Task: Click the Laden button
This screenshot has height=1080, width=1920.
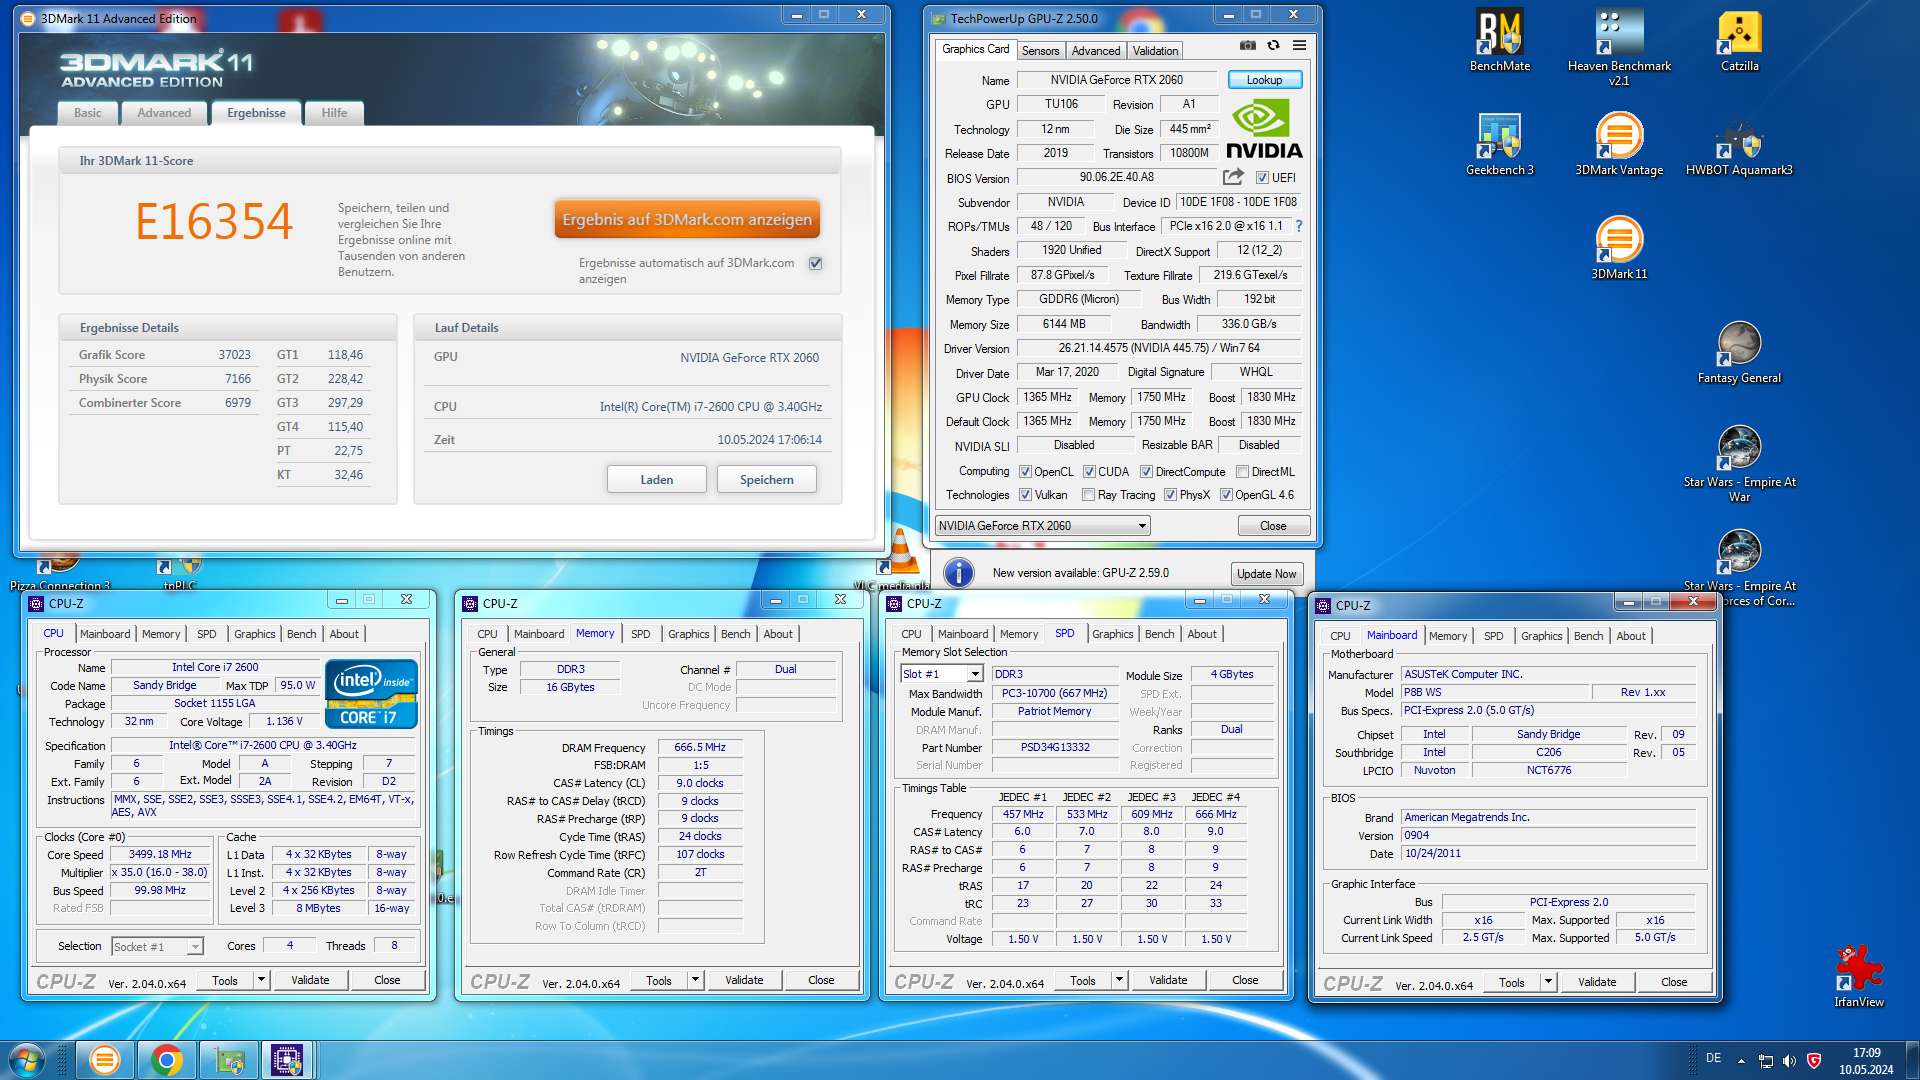Action: click(x=656, y=480)
